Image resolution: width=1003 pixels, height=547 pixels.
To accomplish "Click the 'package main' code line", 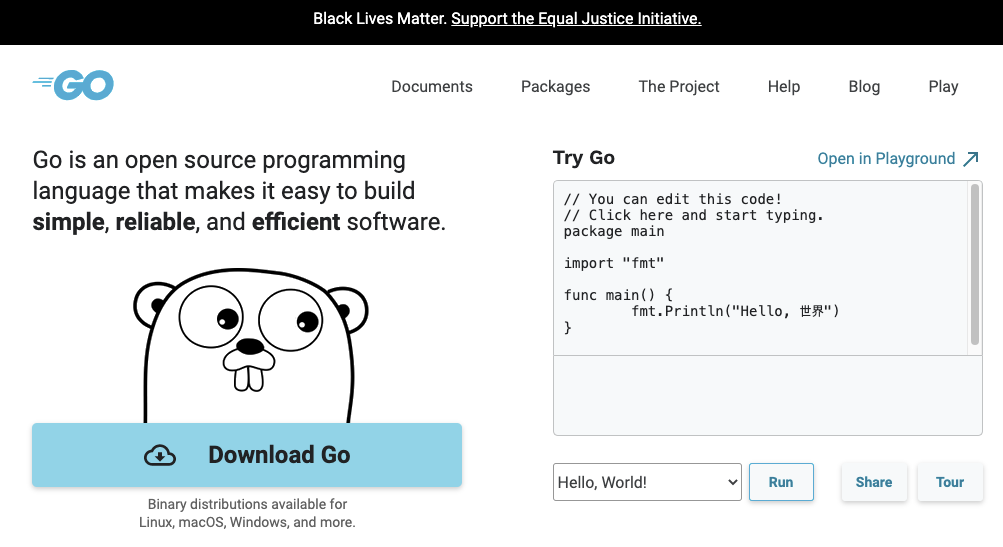I will coord(613,231).
